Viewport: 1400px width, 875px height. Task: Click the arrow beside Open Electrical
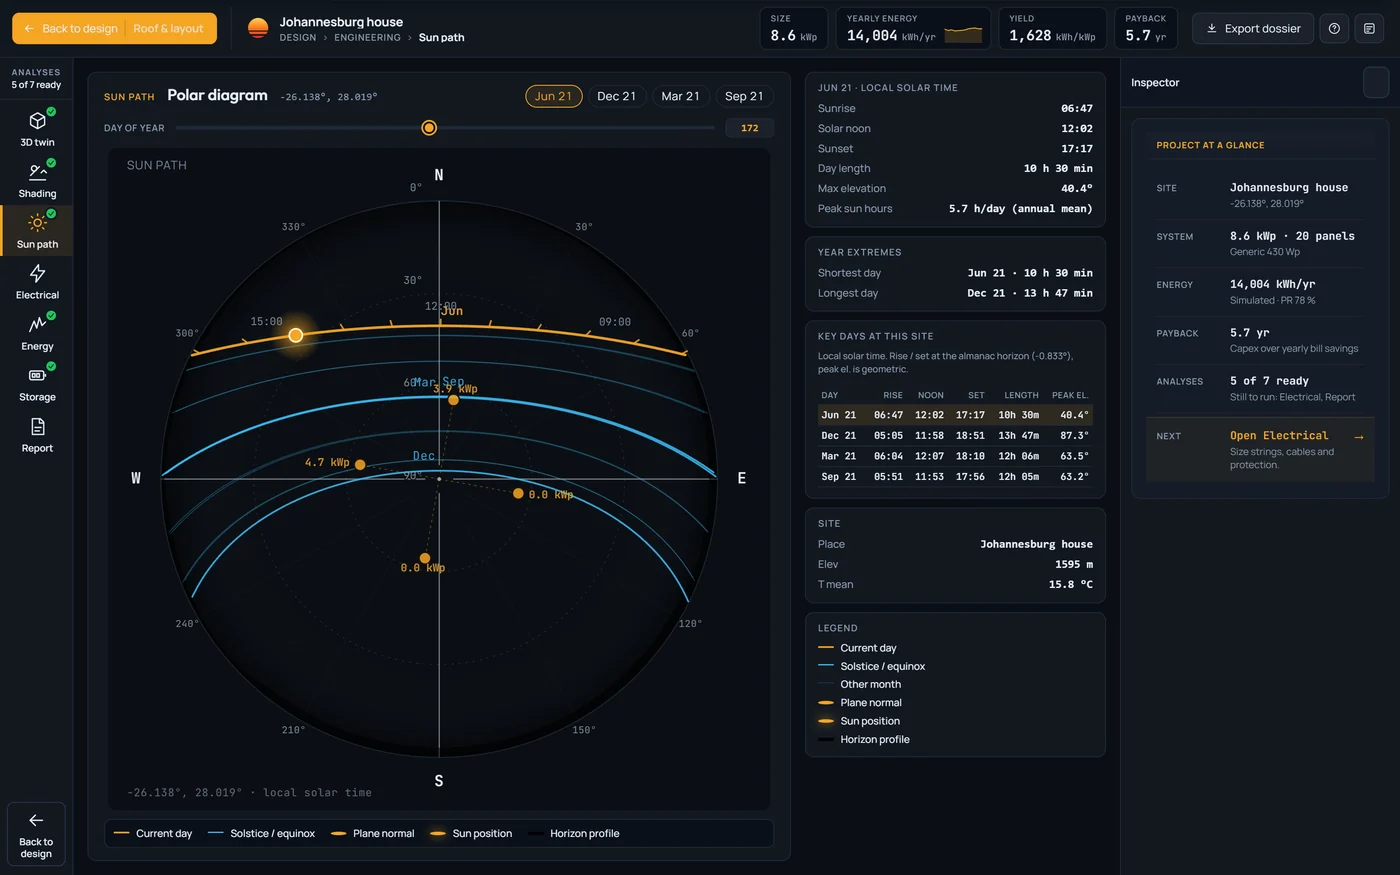[1358, 437]
